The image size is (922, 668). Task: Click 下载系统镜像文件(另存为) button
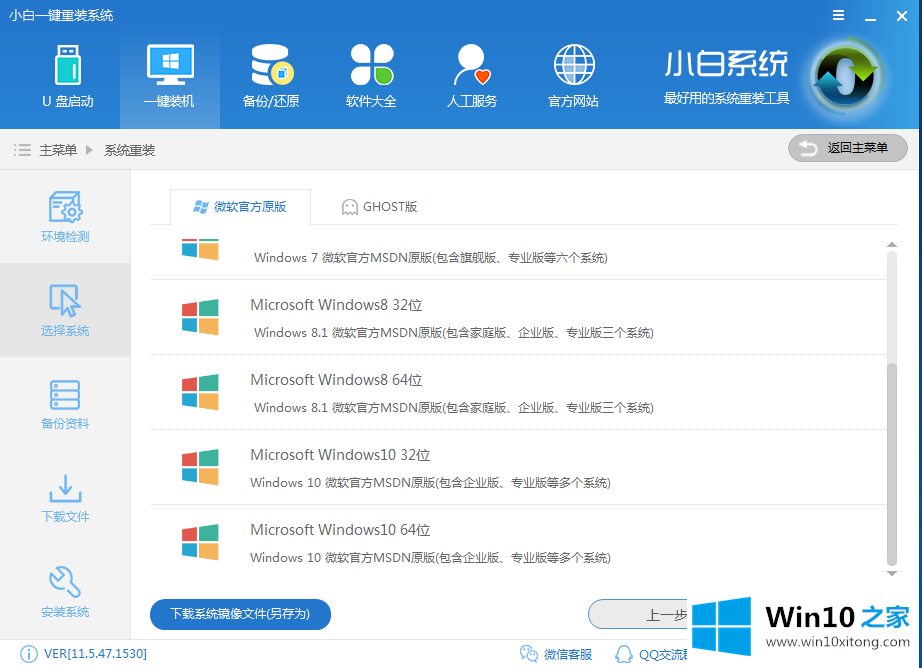(240, 614)
